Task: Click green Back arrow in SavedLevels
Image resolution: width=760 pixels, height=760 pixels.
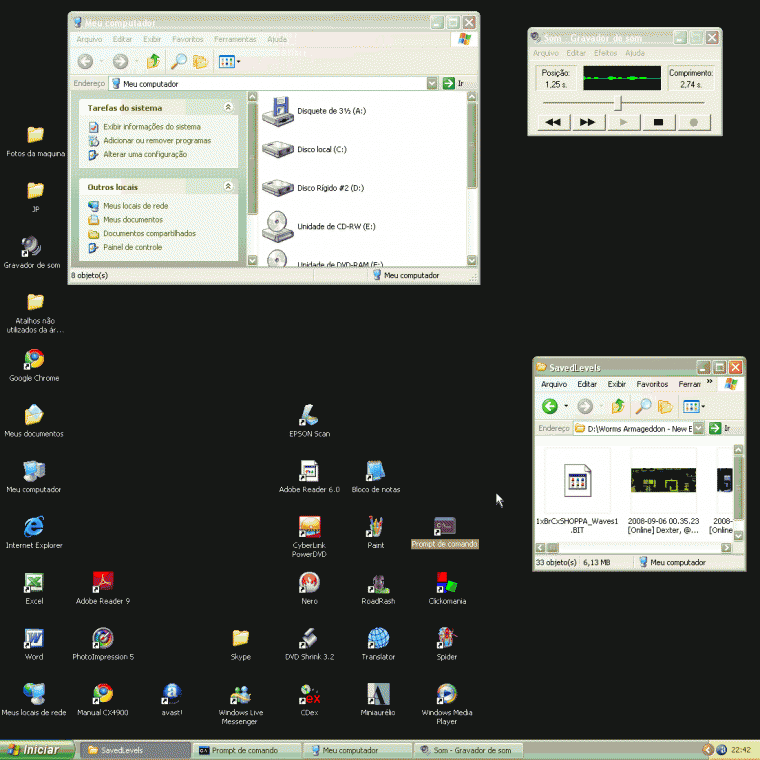Action: pyautogui.click(x=550, y=406)
